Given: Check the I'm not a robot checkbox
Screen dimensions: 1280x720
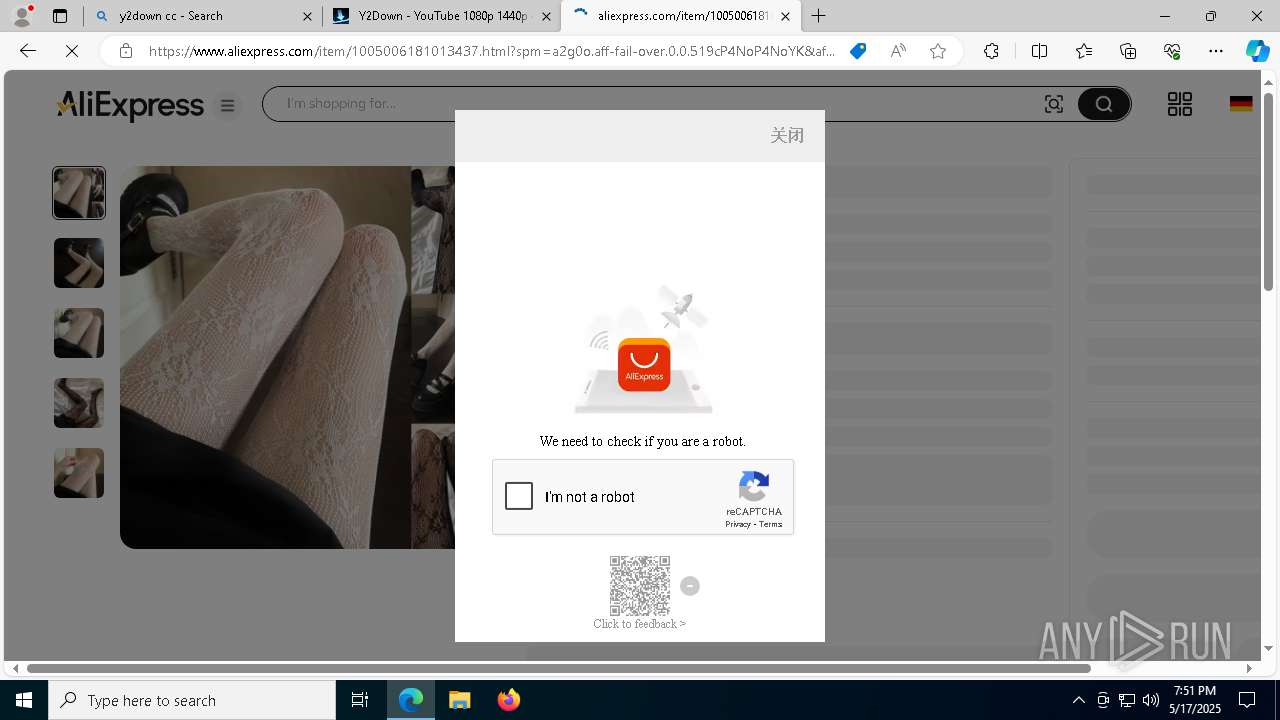Looking at the screenshot, I should click(x=519, y=496).
